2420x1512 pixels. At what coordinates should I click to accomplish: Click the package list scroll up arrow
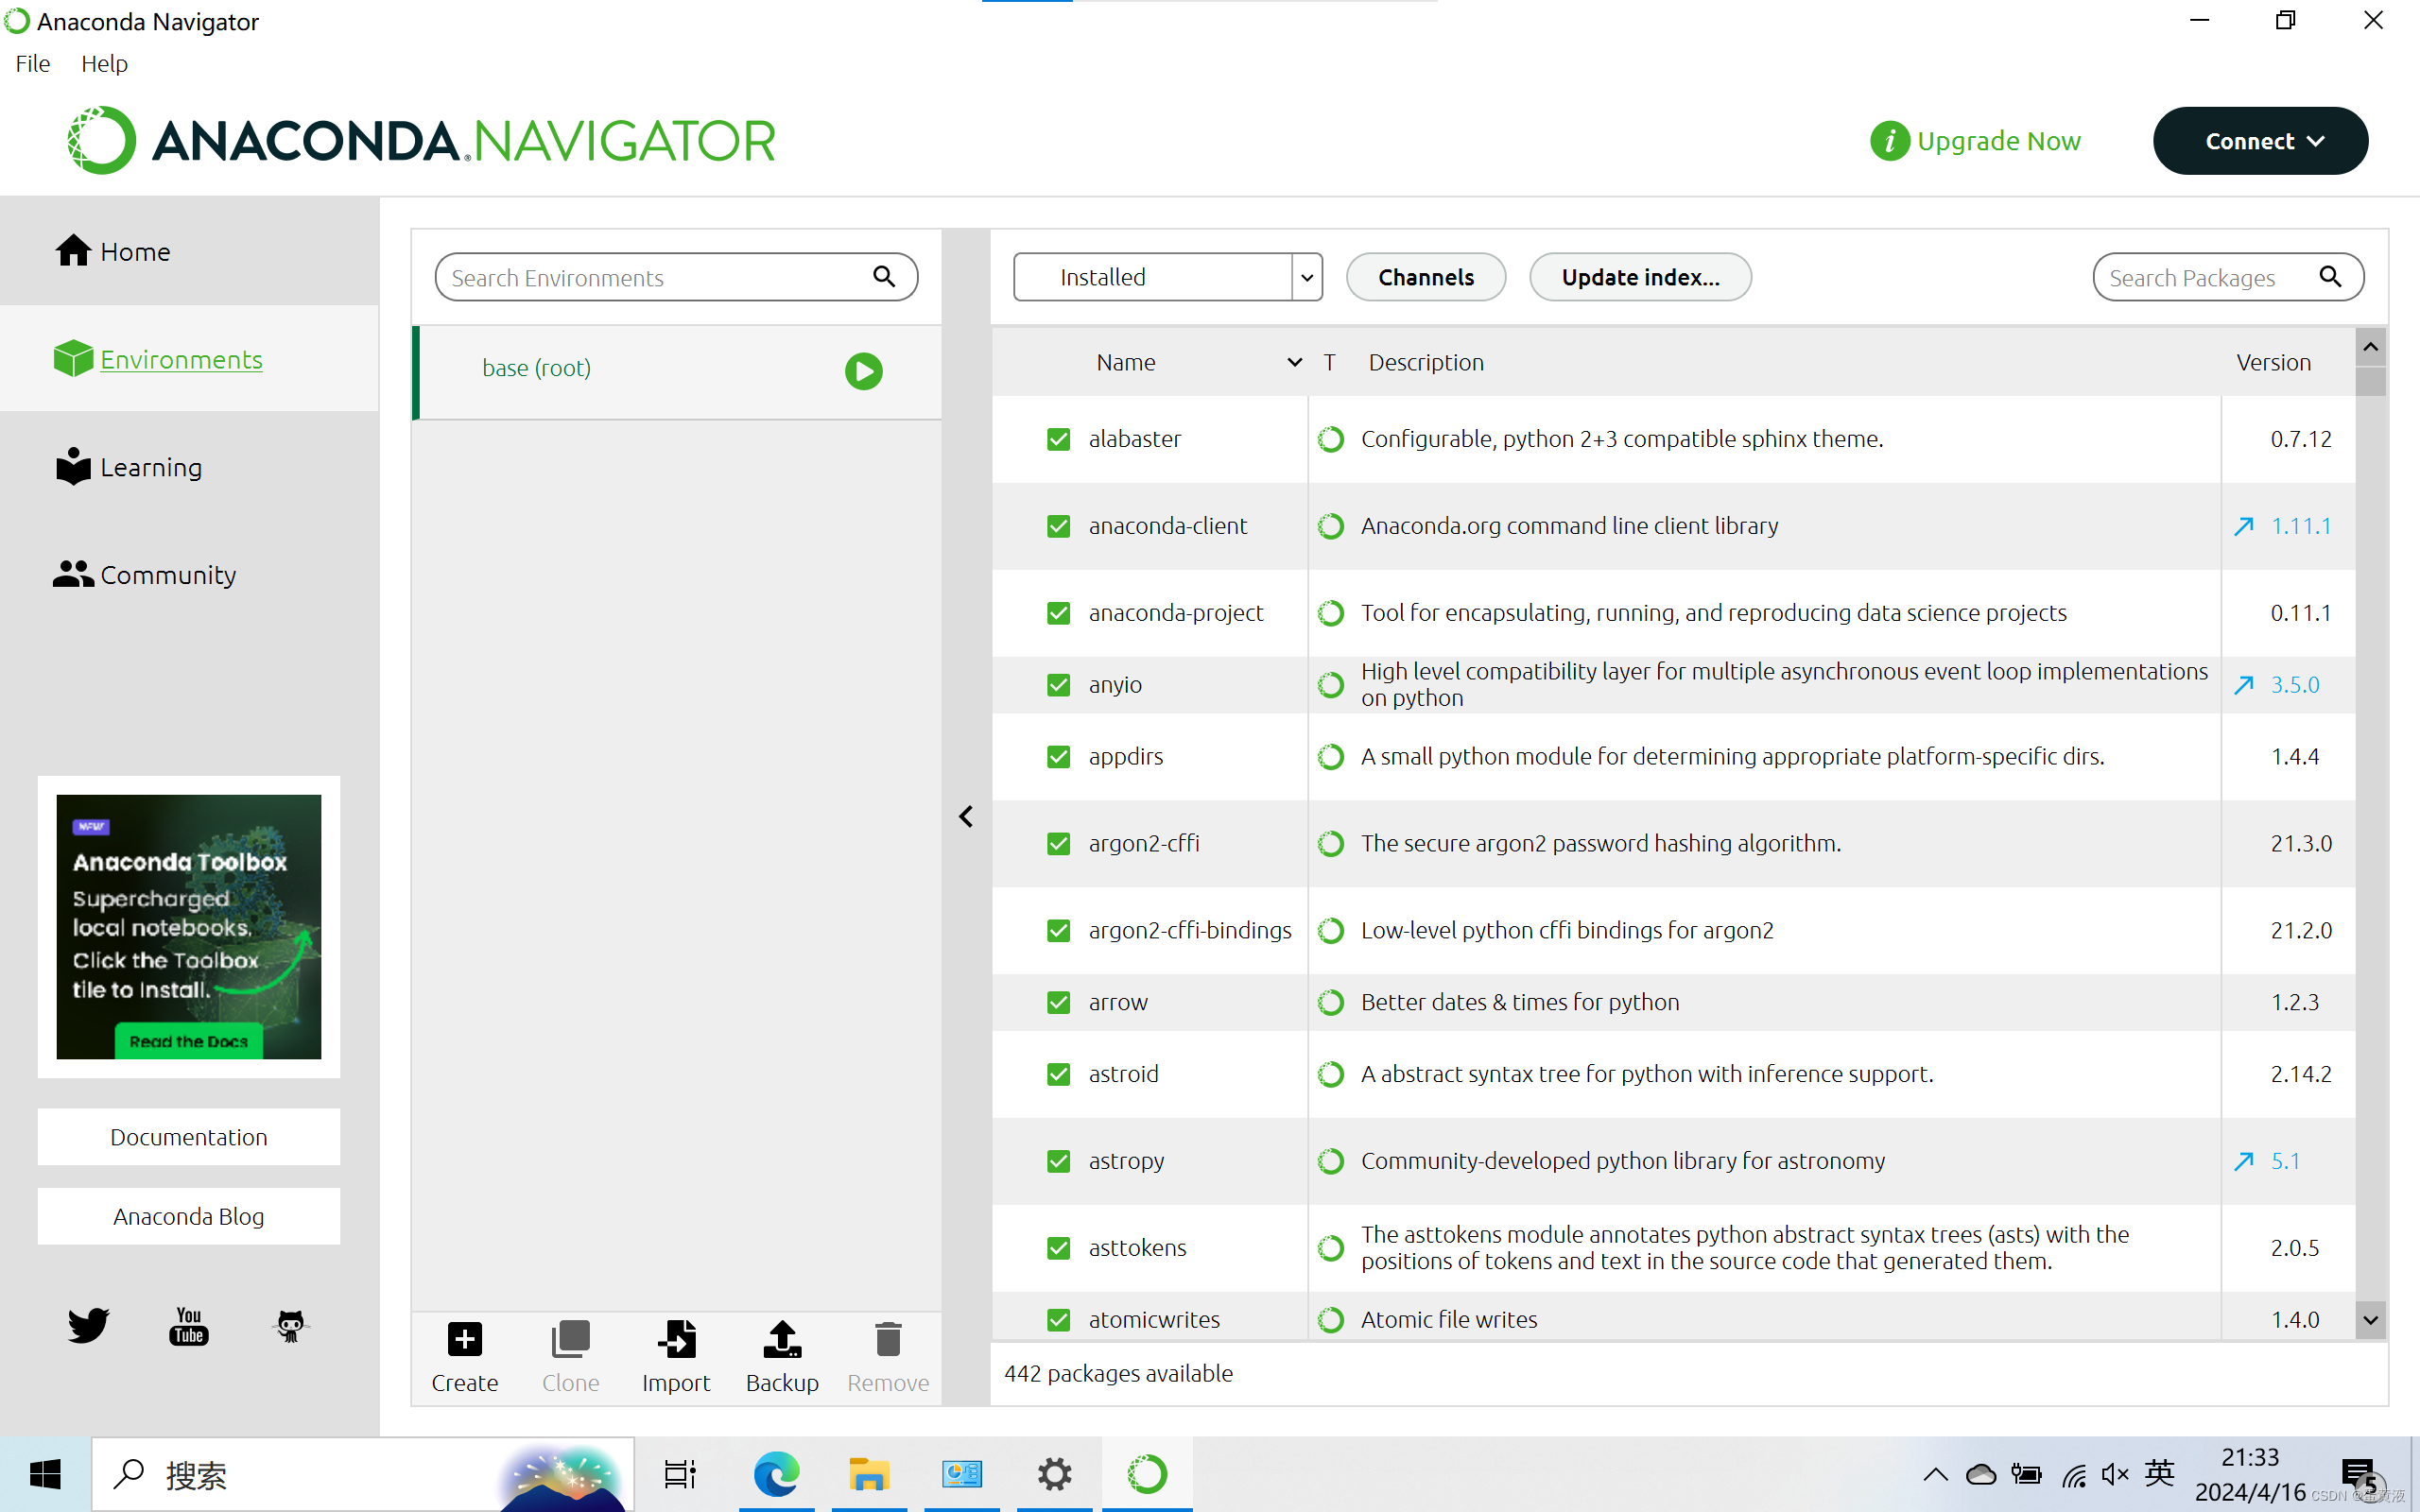(x=2370, y=347)
